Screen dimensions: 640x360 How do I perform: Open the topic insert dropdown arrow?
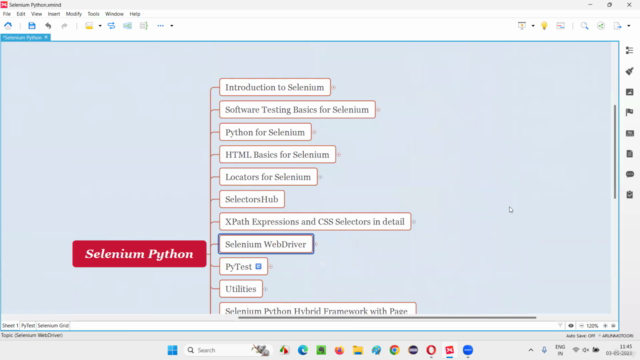[100, 26]
